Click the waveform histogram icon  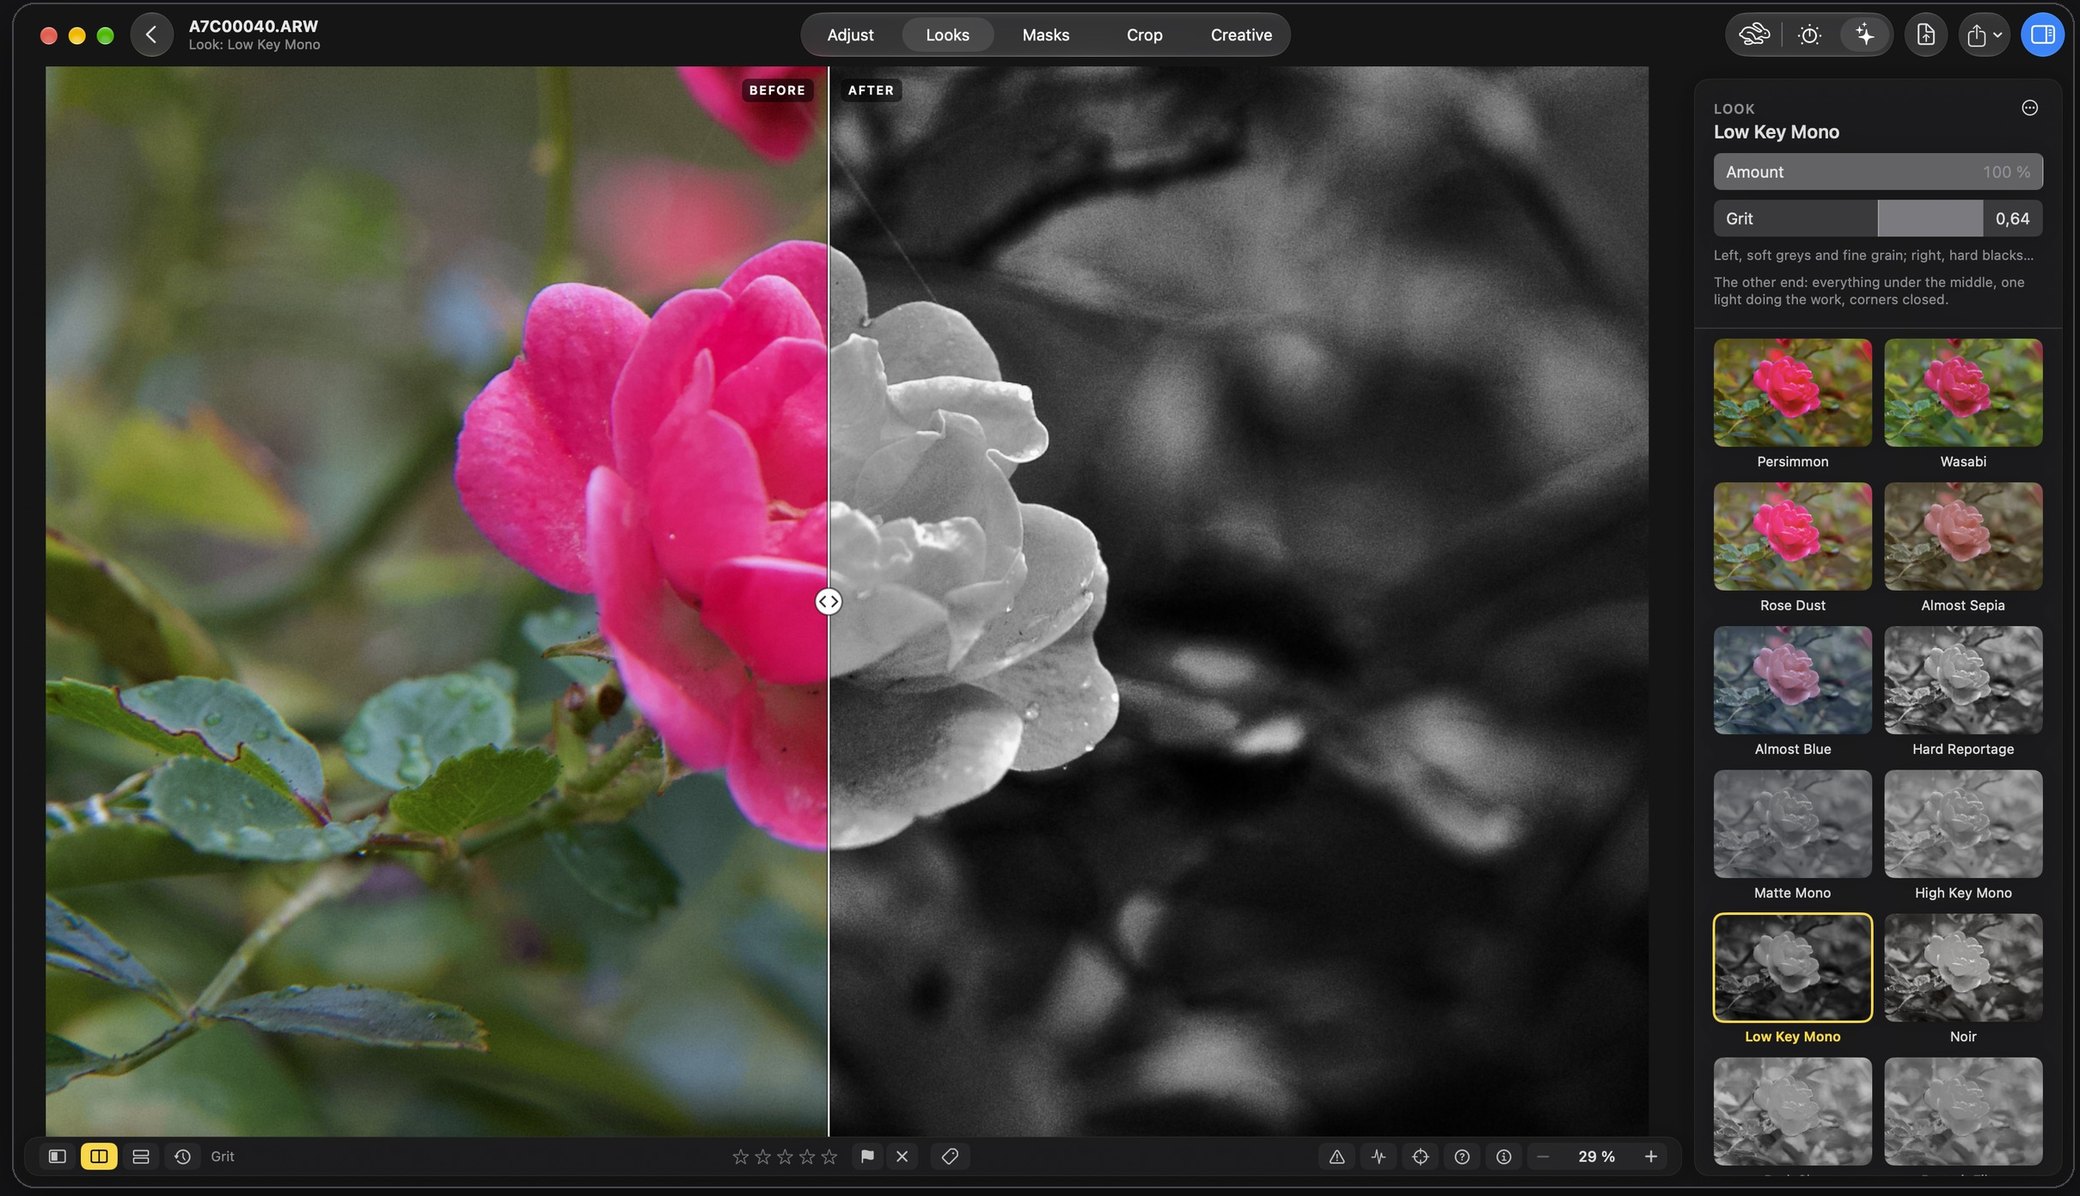(1379, 1156)
